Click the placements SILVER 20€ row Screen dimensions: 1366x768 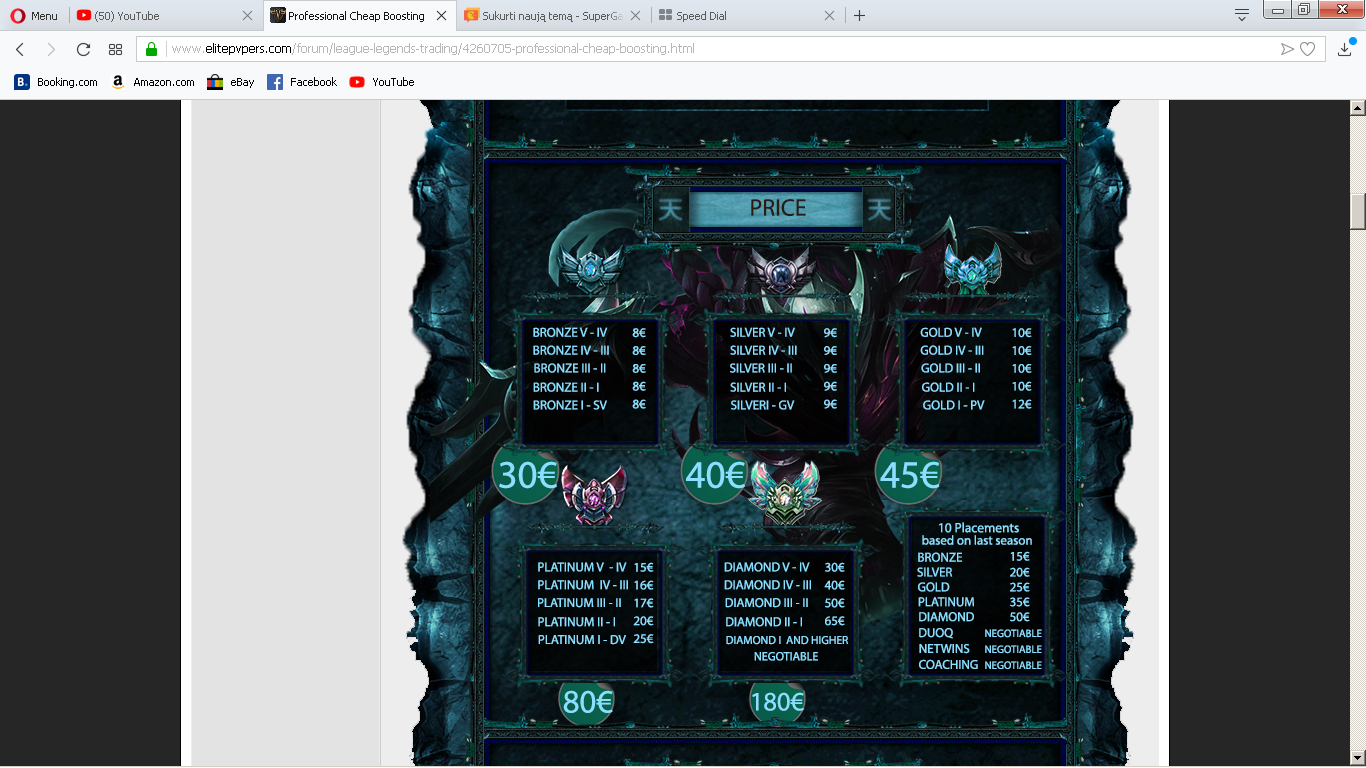click(973, 572)
